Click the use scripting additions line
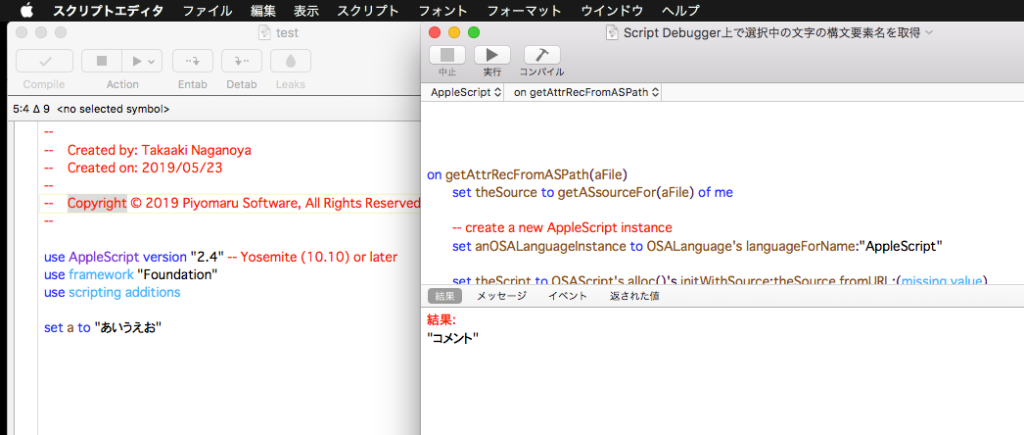This screenshot has height=435, width=1024. tap(112, 292)
